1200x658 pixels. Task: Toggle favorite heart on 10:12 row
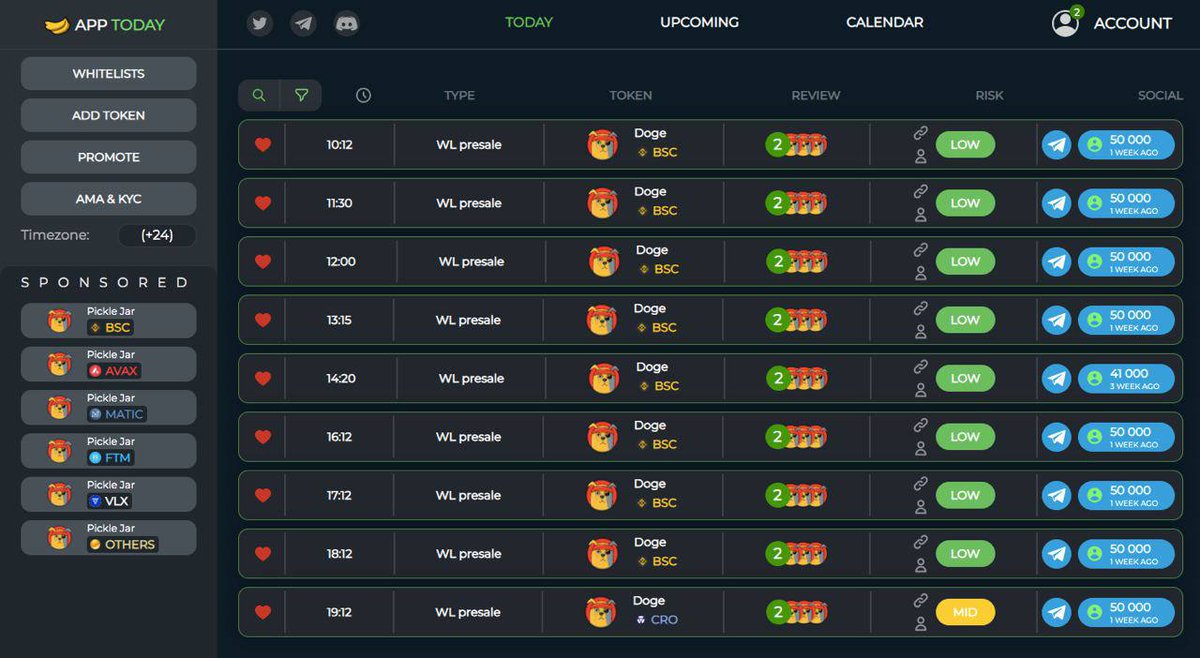click(x=263, y=145)
